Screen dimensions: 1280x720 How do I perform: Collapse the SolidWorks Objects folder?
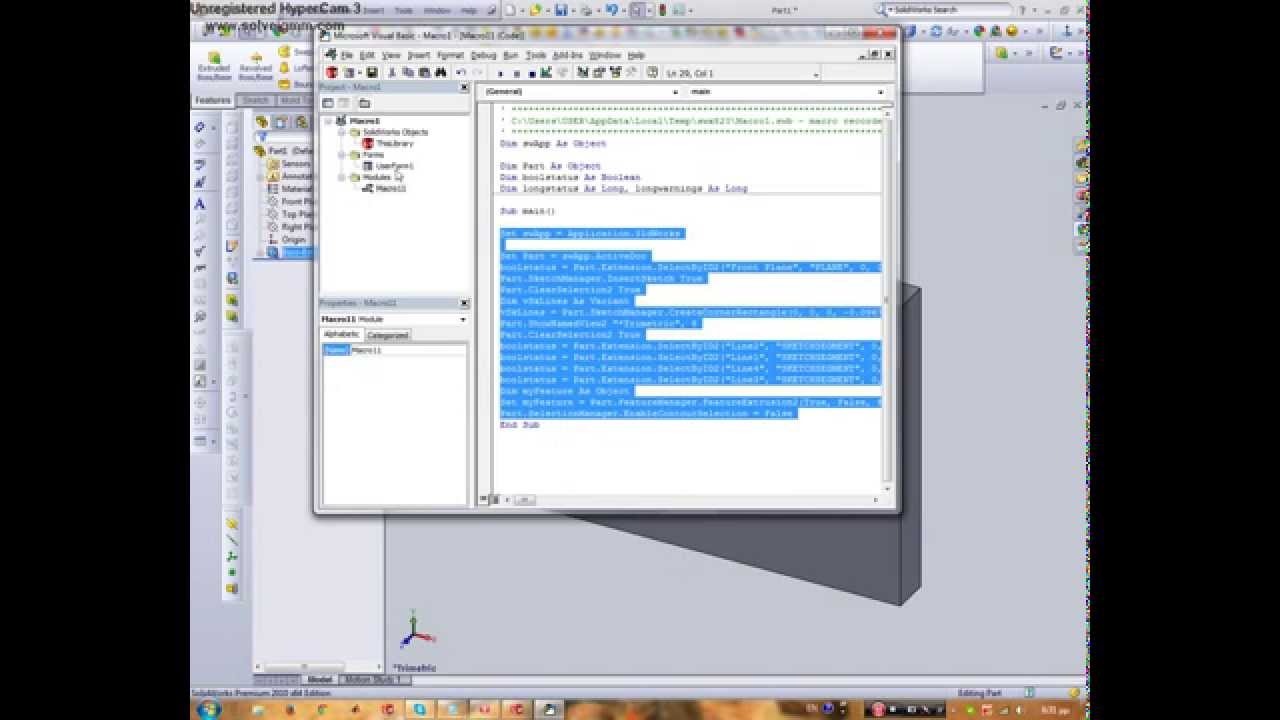341,132
